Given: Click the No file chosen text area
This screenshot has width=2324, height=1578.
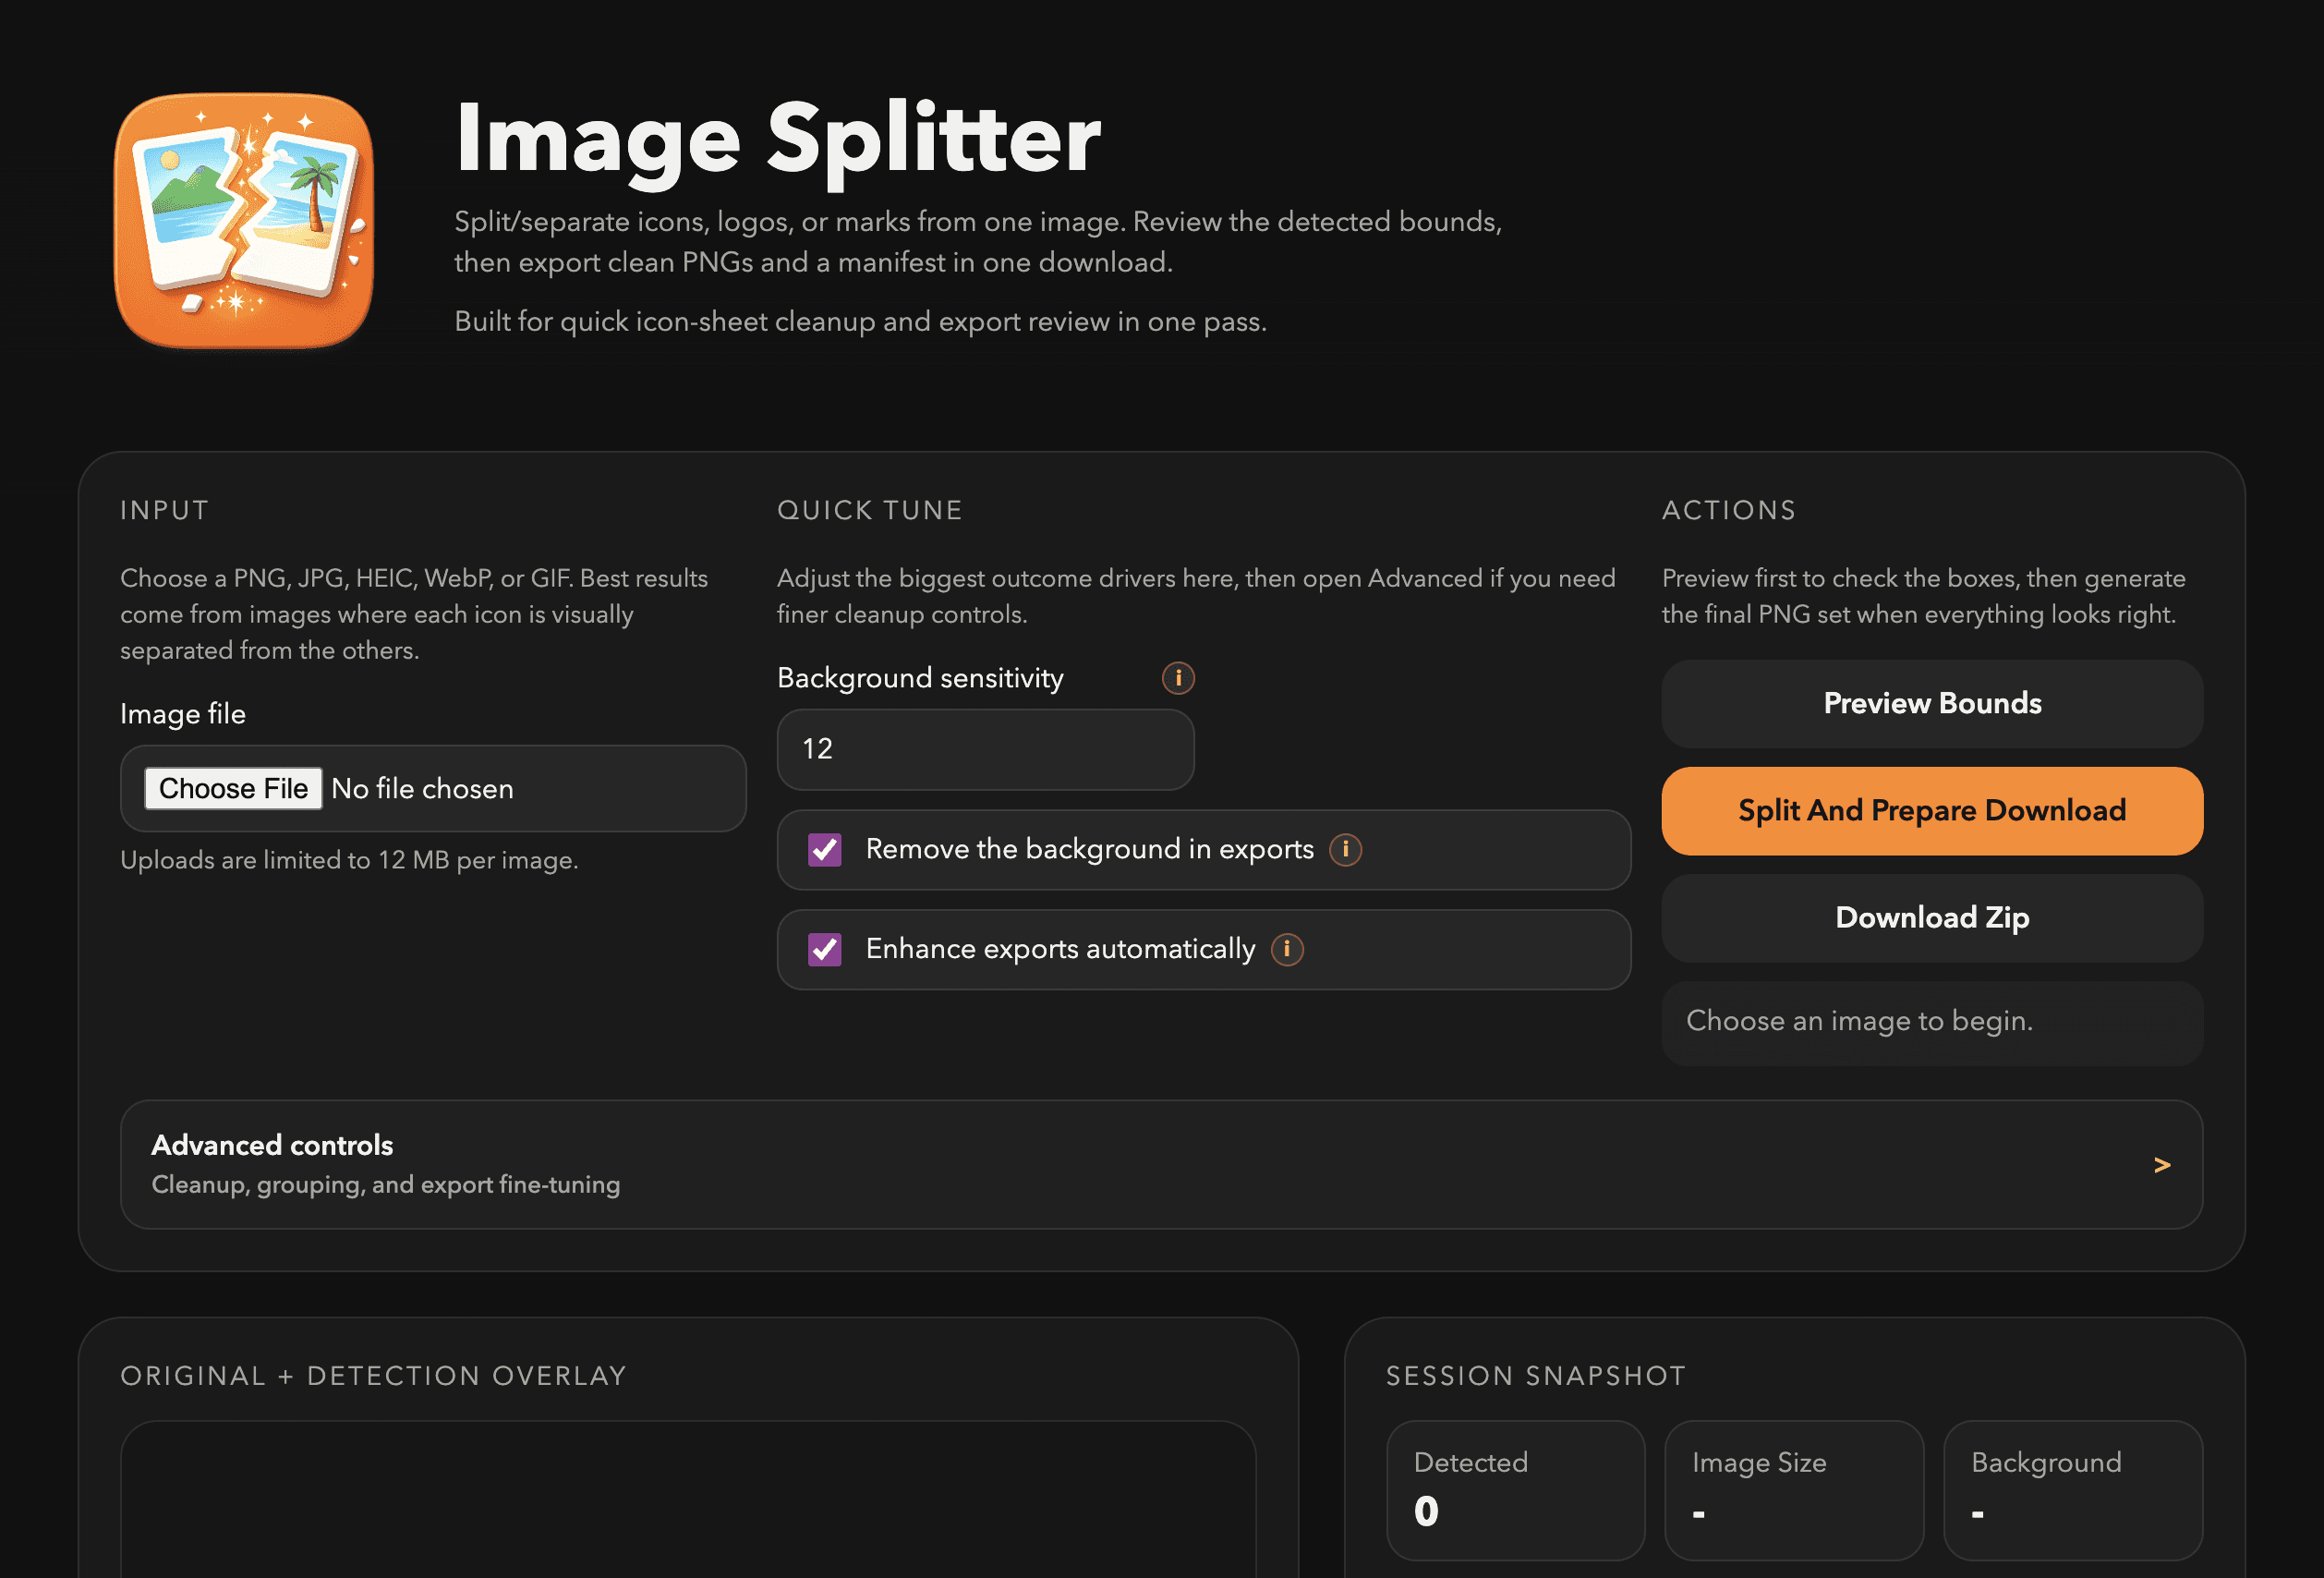Looking at the screenshot, I should pyautogui.click(x=422, y=789).
